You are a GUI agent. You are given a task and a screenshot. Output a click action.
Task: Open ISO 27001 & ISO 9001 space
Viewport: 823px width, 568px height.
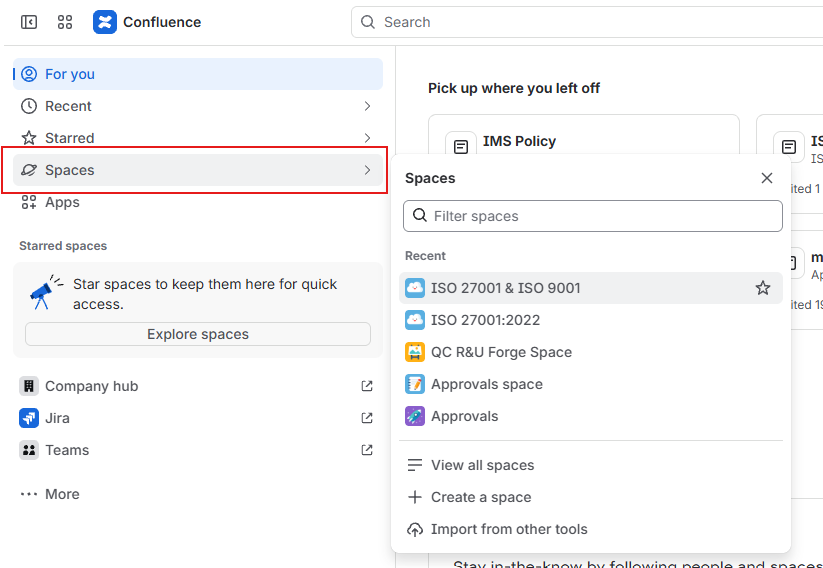click(591, 288)
